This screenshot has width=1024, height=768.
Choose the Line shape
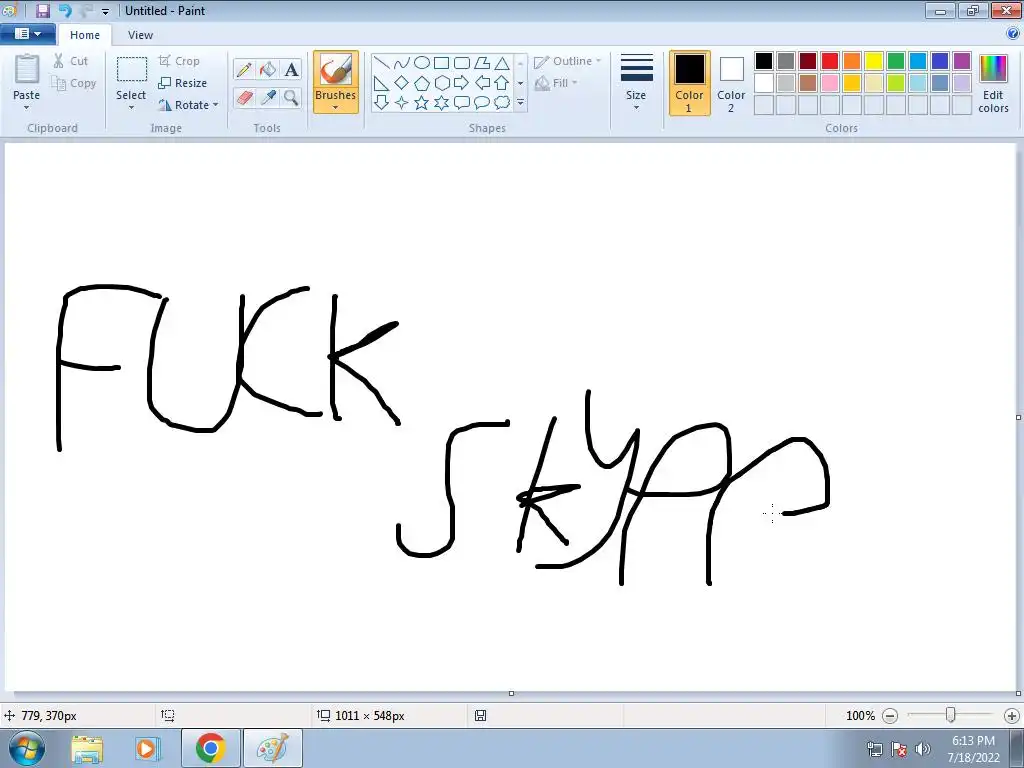pyautogui.click(x=381, y=63)
